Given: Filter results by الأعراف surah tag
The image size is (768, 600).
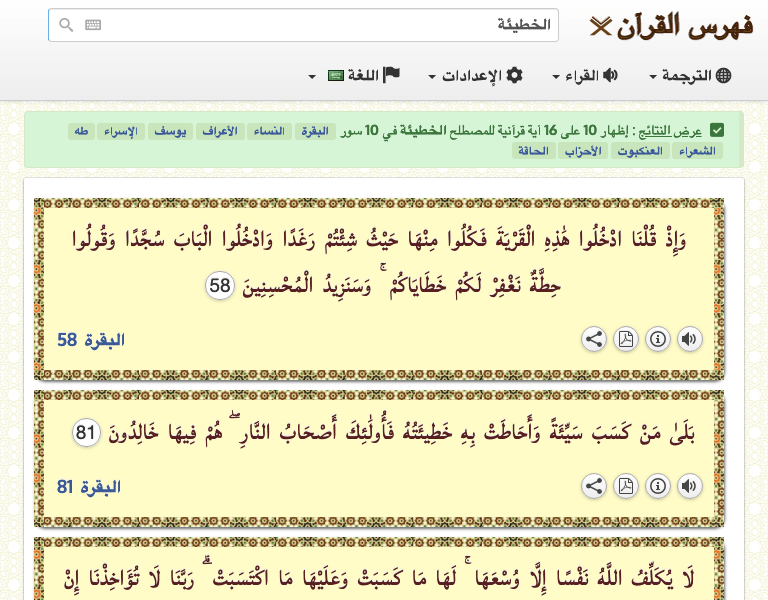Looking at the screenshot, I should 220,131.
